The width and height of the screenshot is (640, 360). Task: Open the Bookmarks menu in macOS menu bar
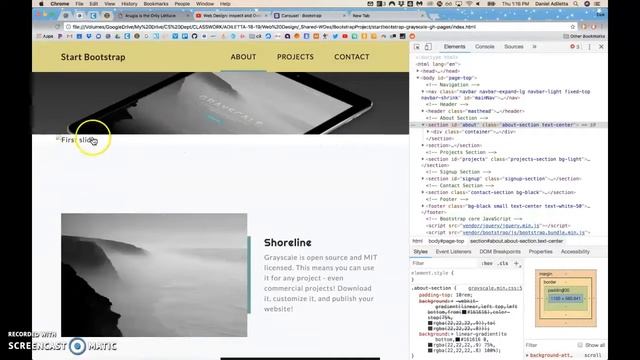click(156, 4)
